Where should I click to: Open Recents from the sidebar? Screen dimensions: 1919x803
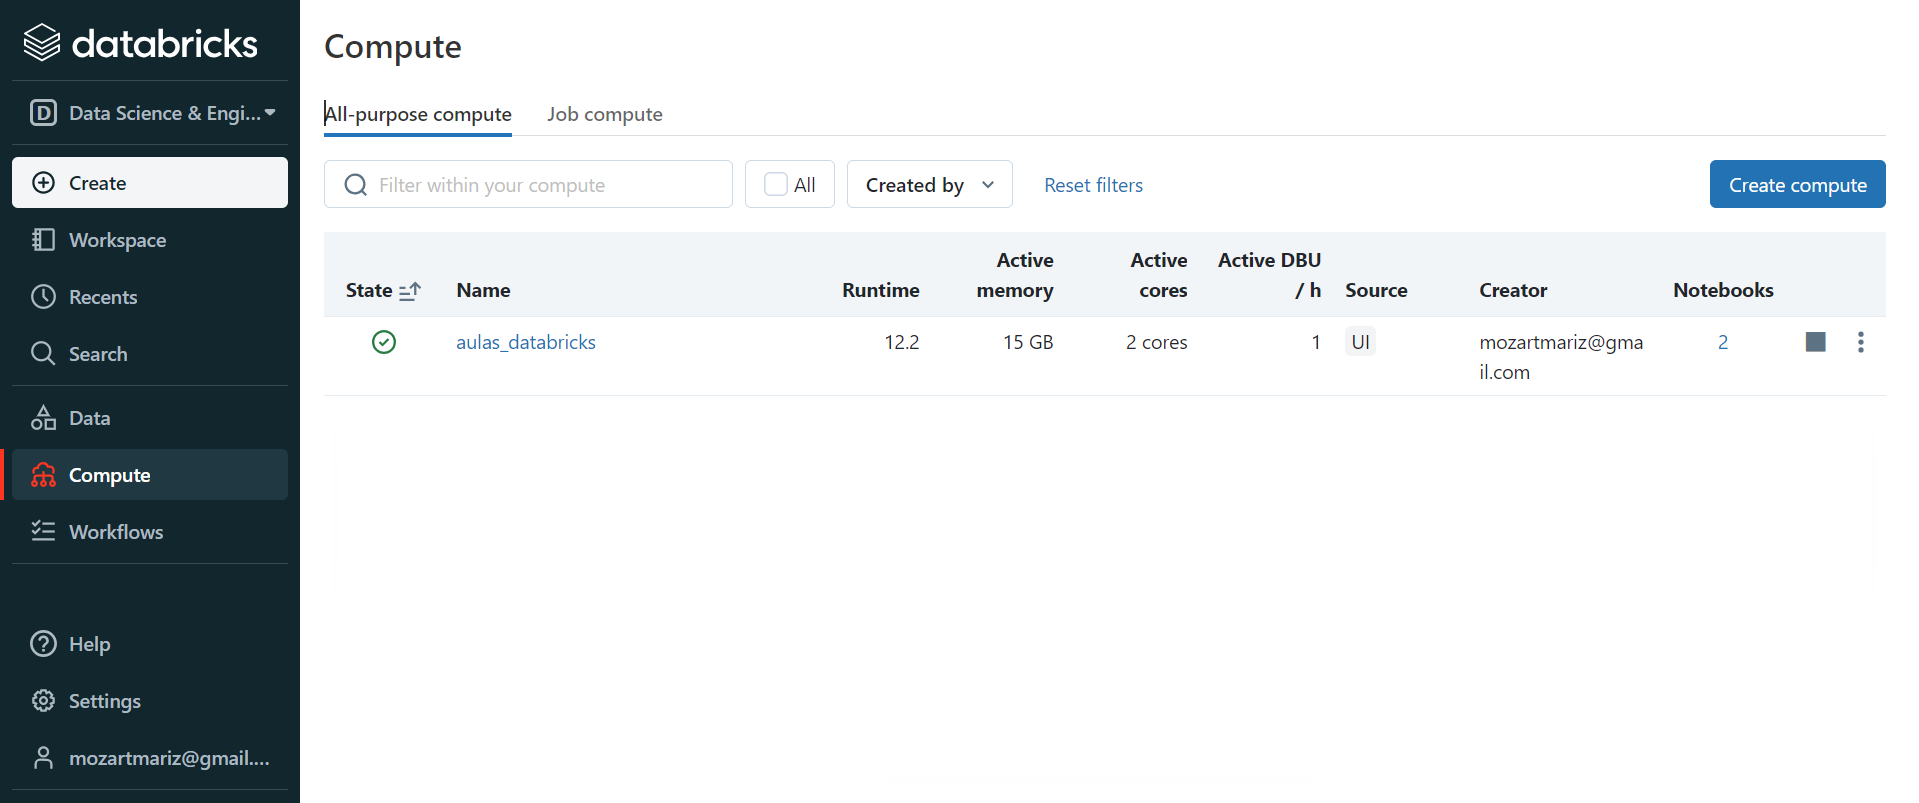click(x=150, y=297)
